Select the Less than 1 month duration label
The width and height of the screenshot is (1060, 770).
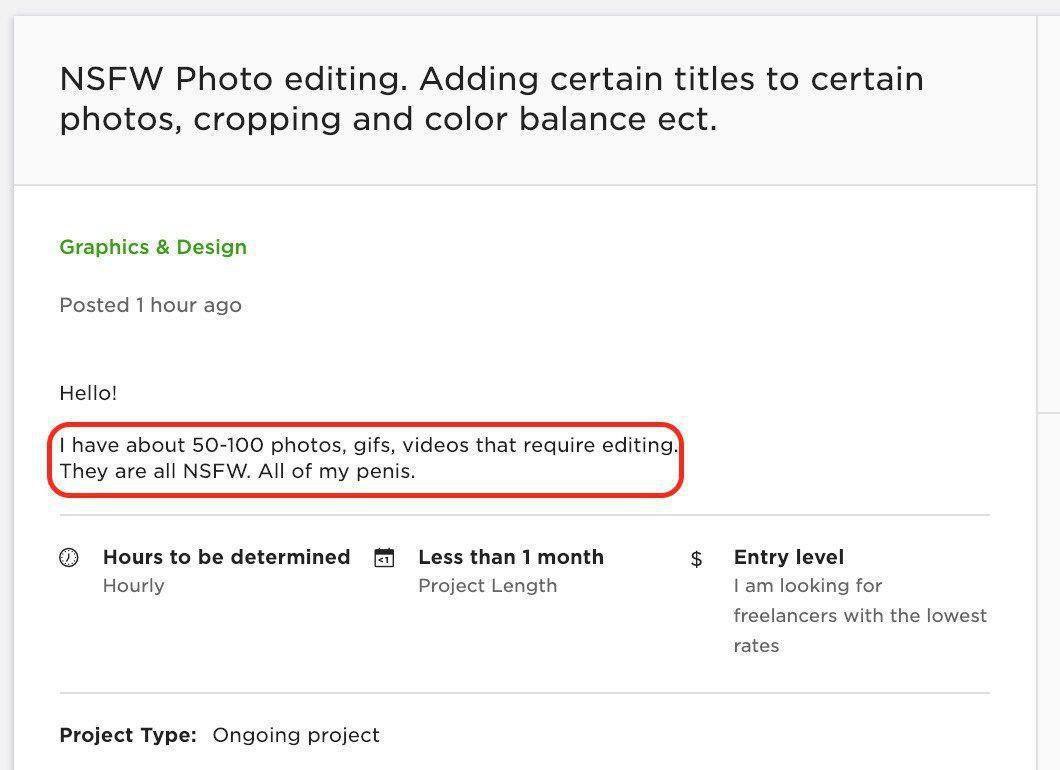coord(511,557)
